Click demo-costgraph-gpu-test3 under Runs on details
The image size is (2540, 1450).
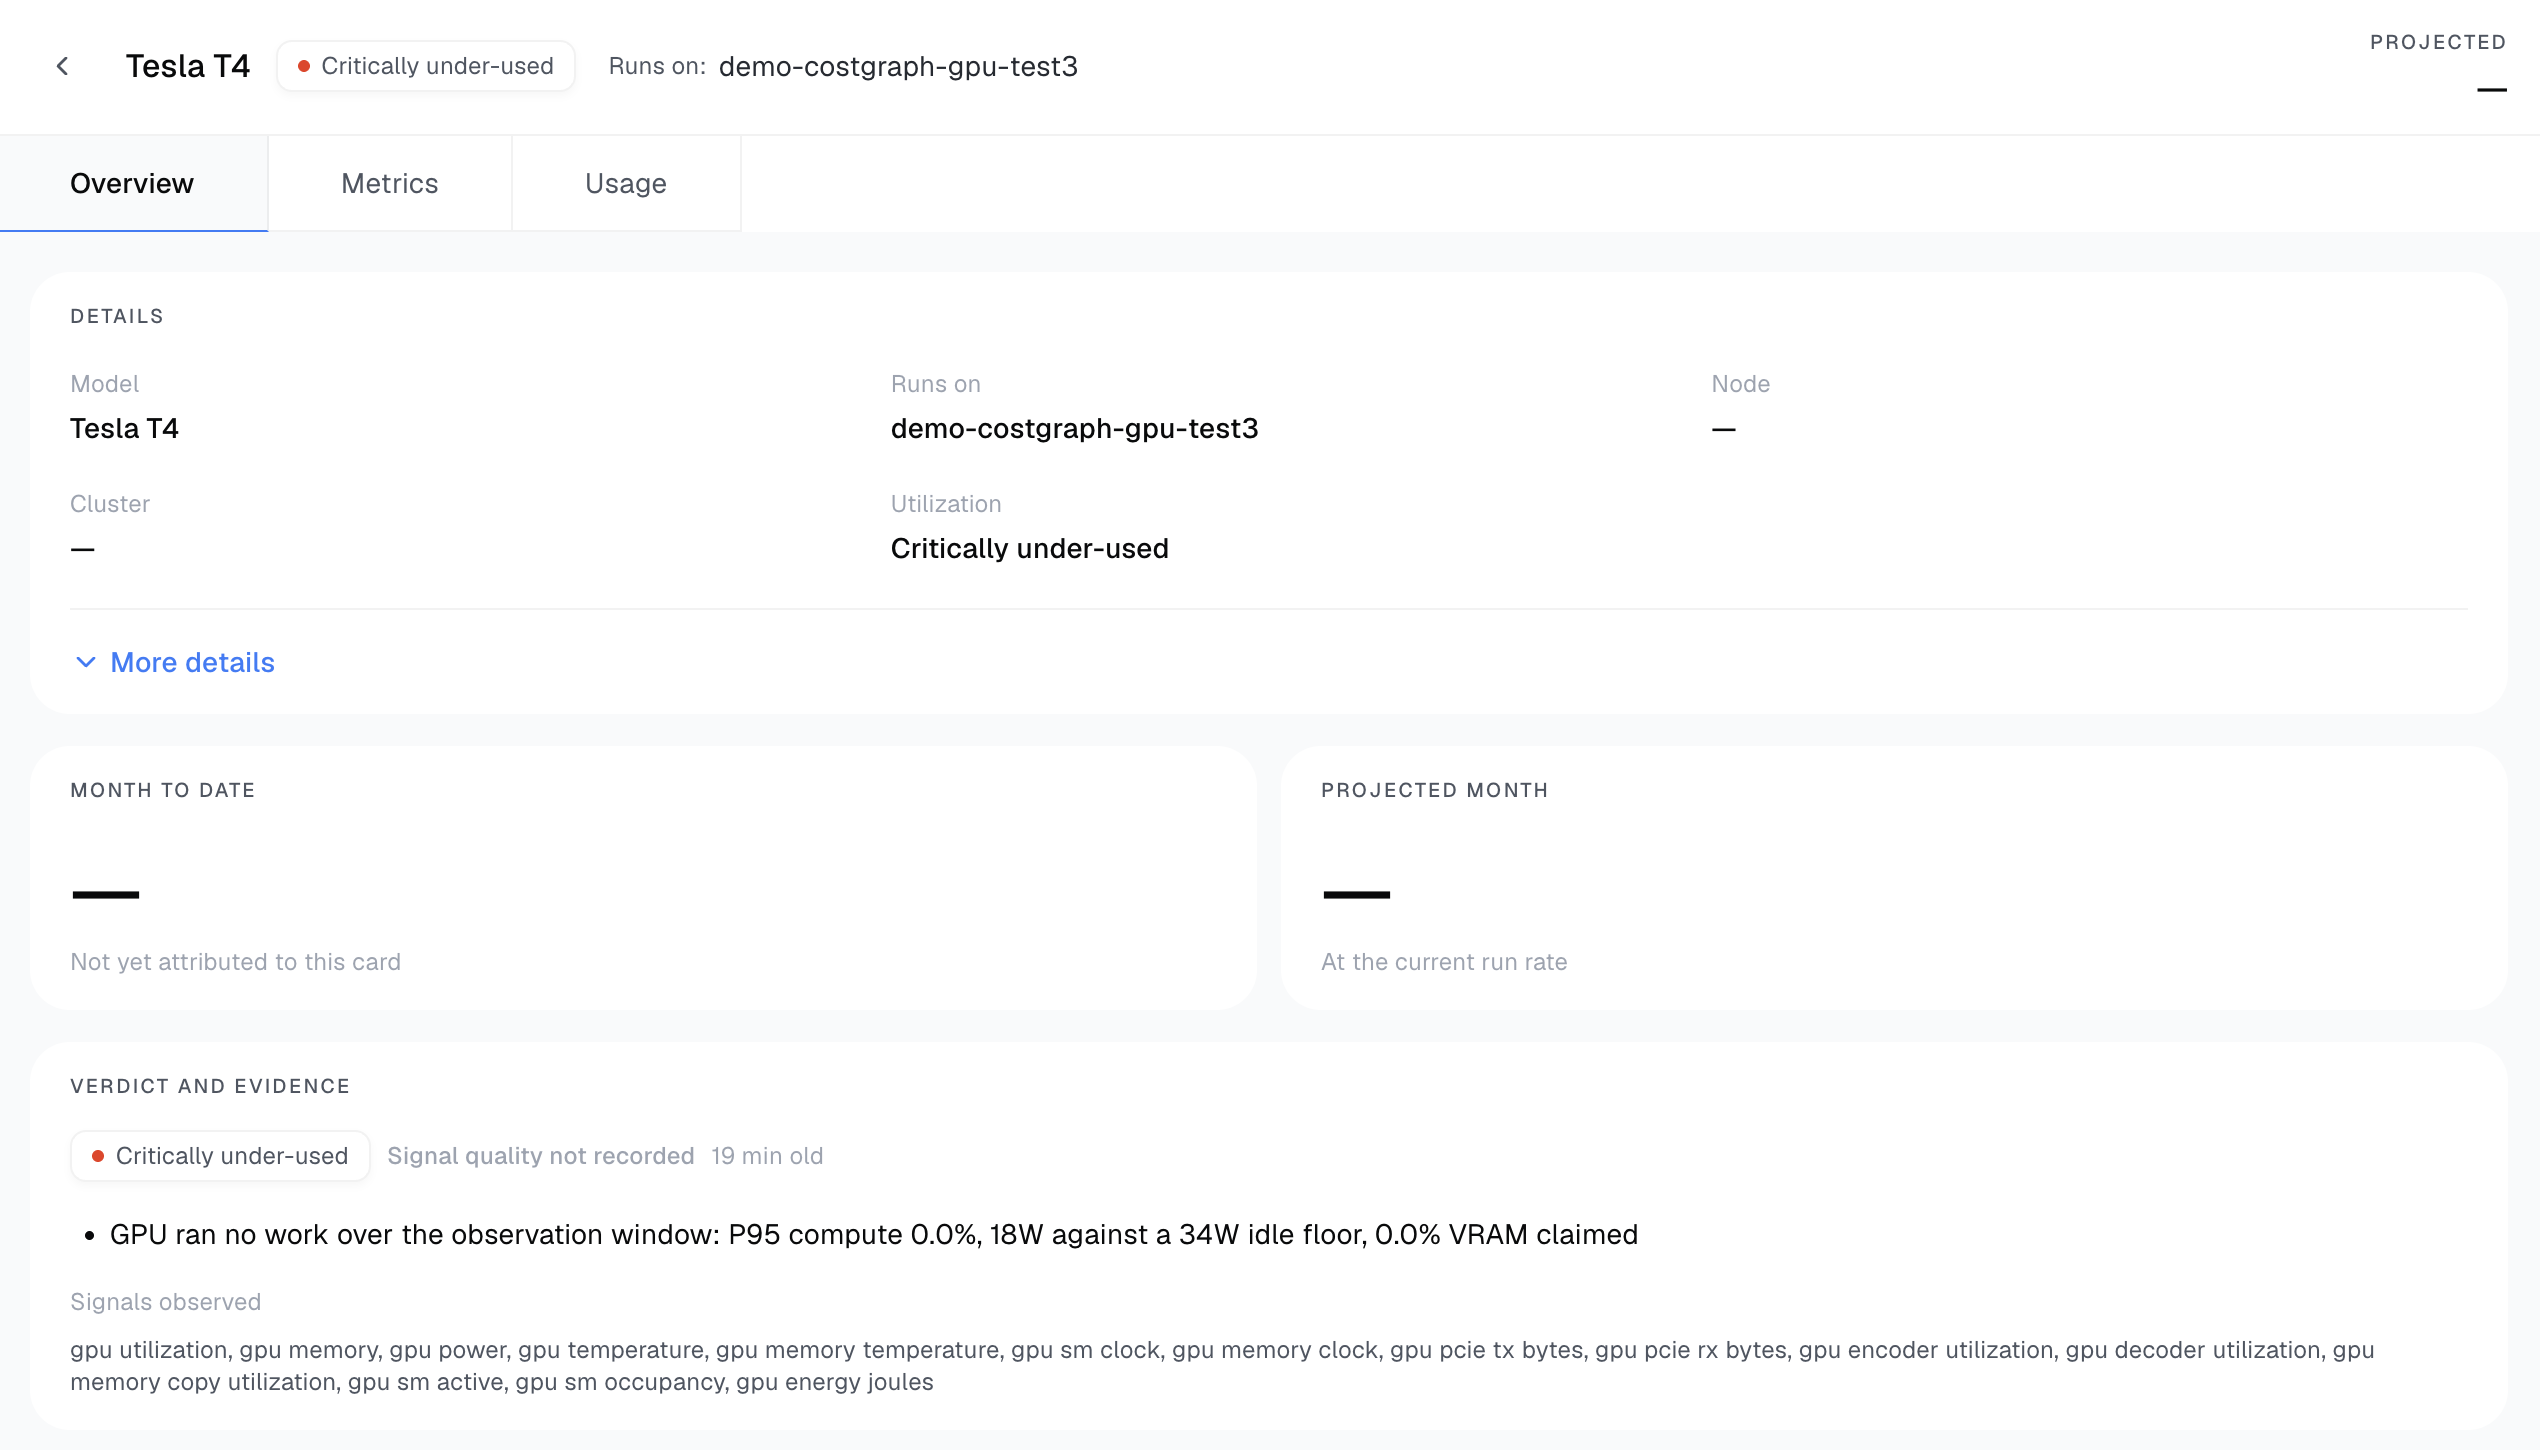pos(1074,428)
